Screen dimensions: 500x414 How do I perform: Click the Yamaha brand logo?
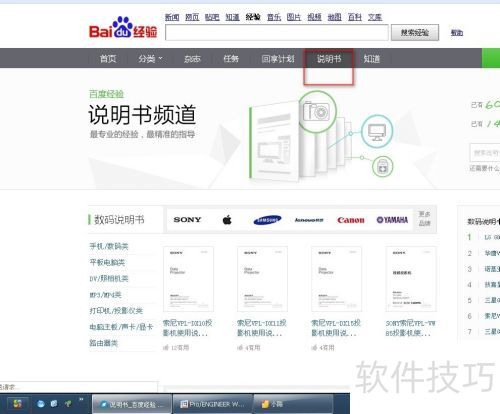tap(392, 220)
